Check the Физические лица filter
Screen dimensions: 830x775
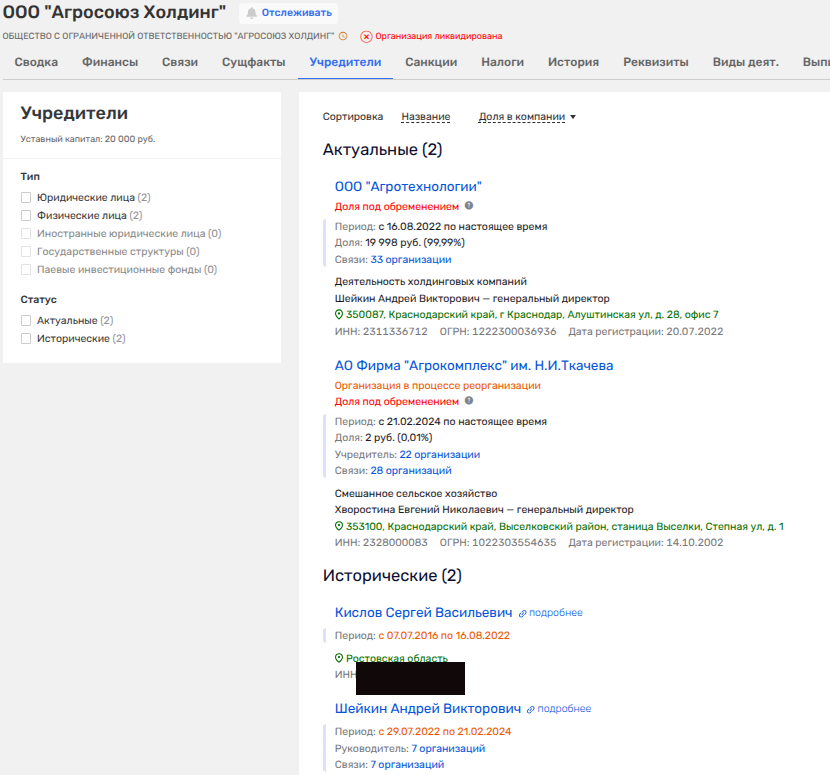(x=27, y=216)
